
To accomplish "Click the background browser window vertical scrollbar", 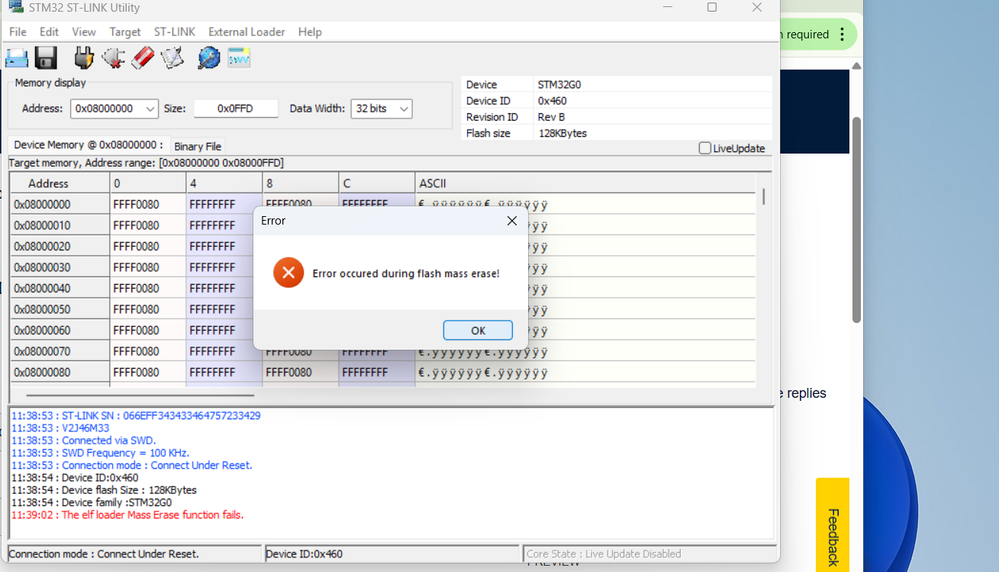I will (856, 220).
